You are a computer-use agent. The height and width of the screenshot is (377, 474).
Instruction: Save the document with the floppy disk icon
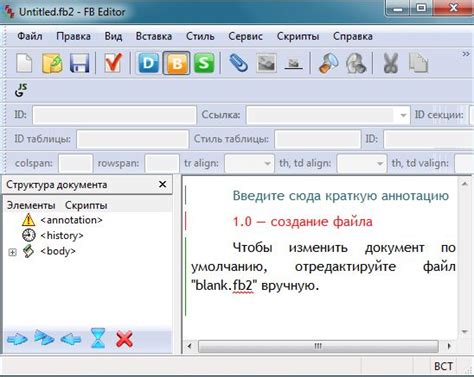(x=79, y=63)
